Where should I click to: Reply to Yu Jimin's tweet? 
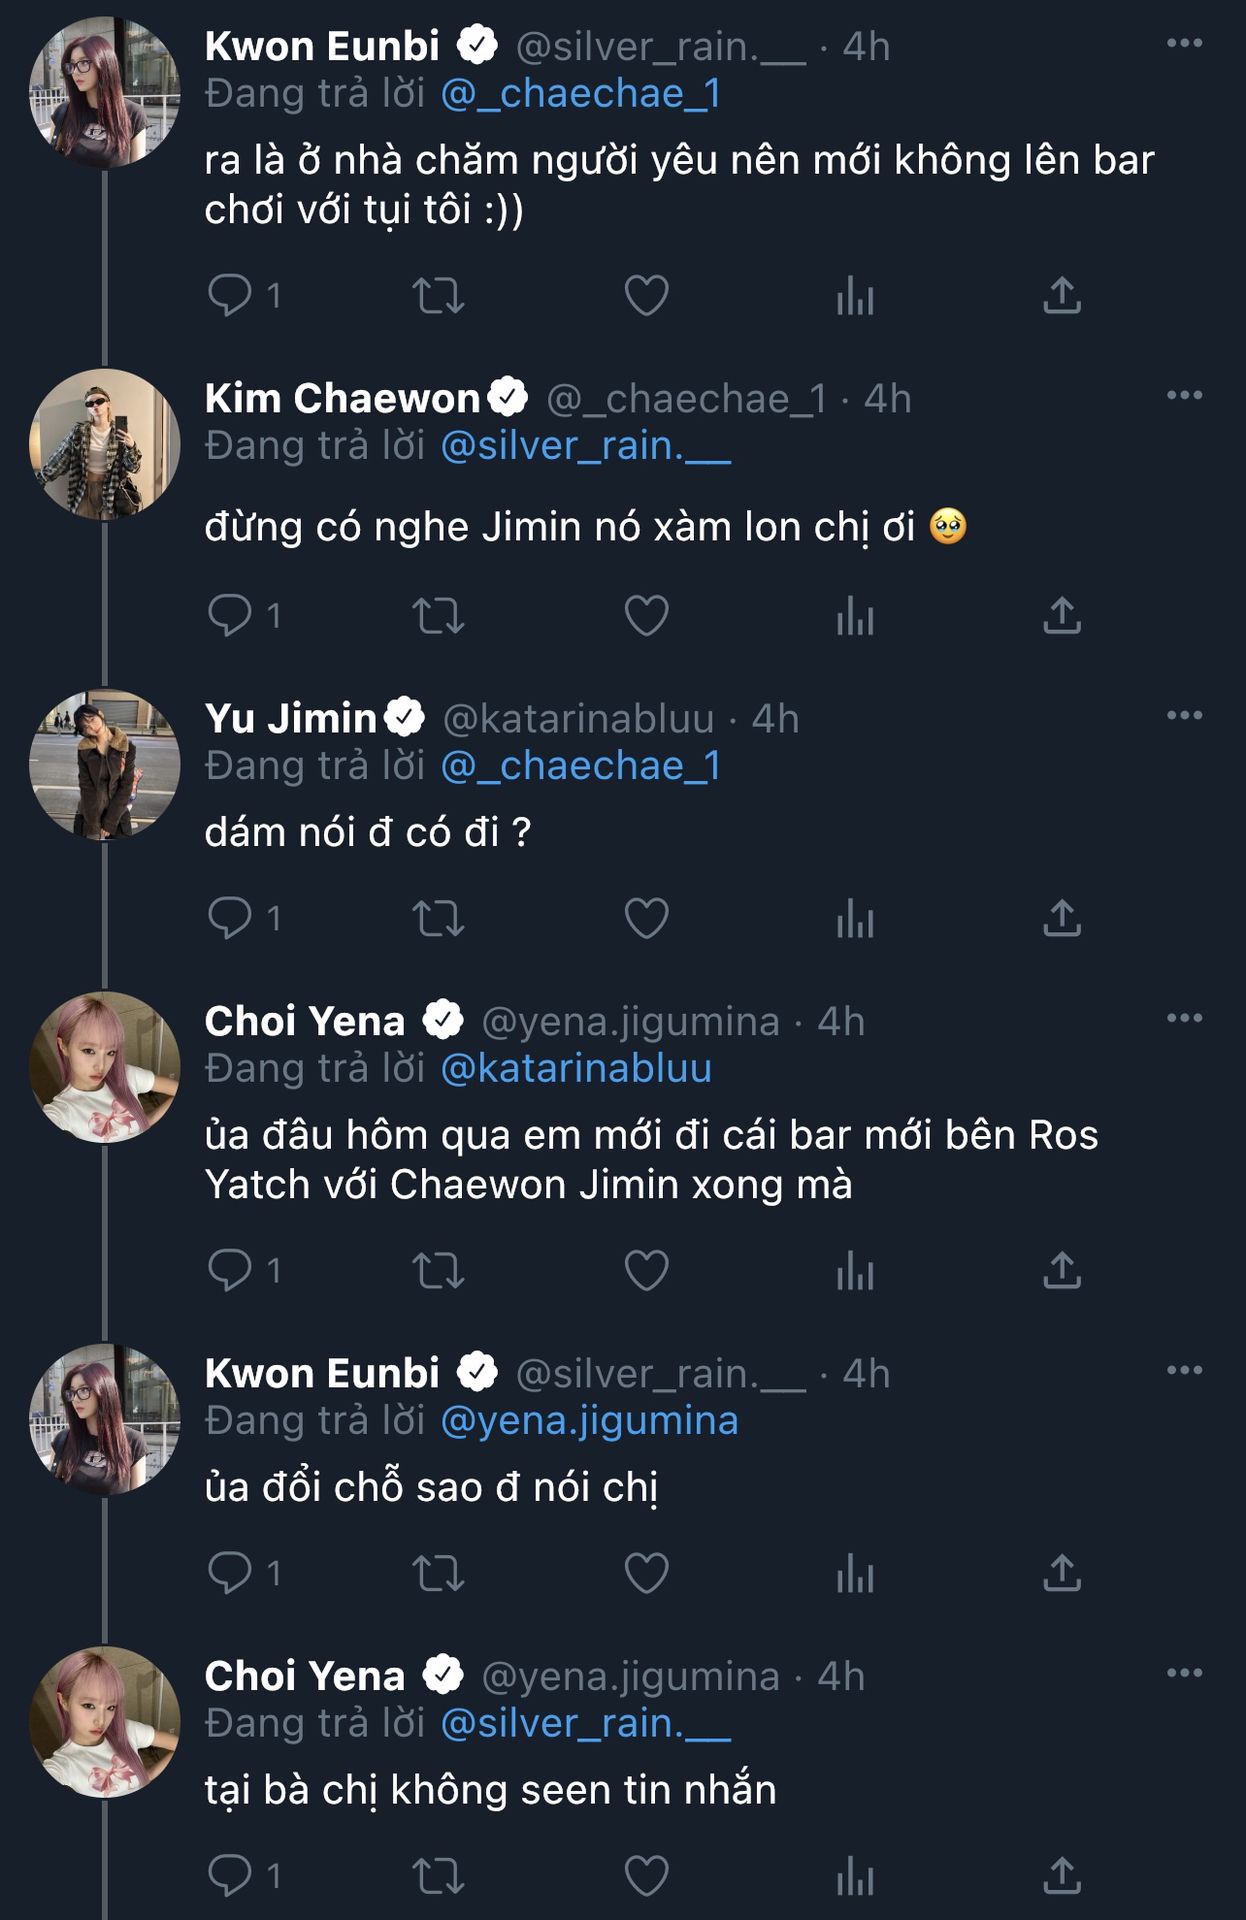[230, 918]
